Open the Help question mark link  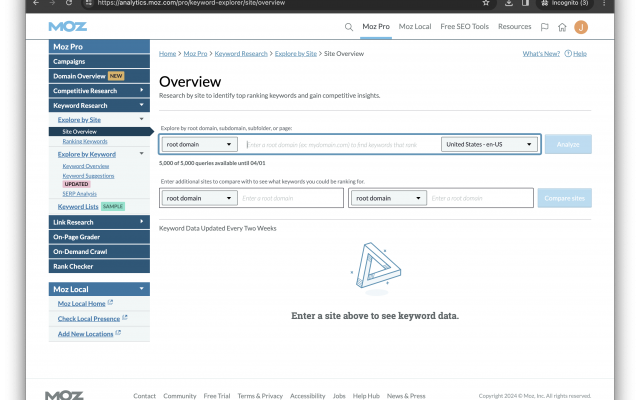[x=576, y=53]
